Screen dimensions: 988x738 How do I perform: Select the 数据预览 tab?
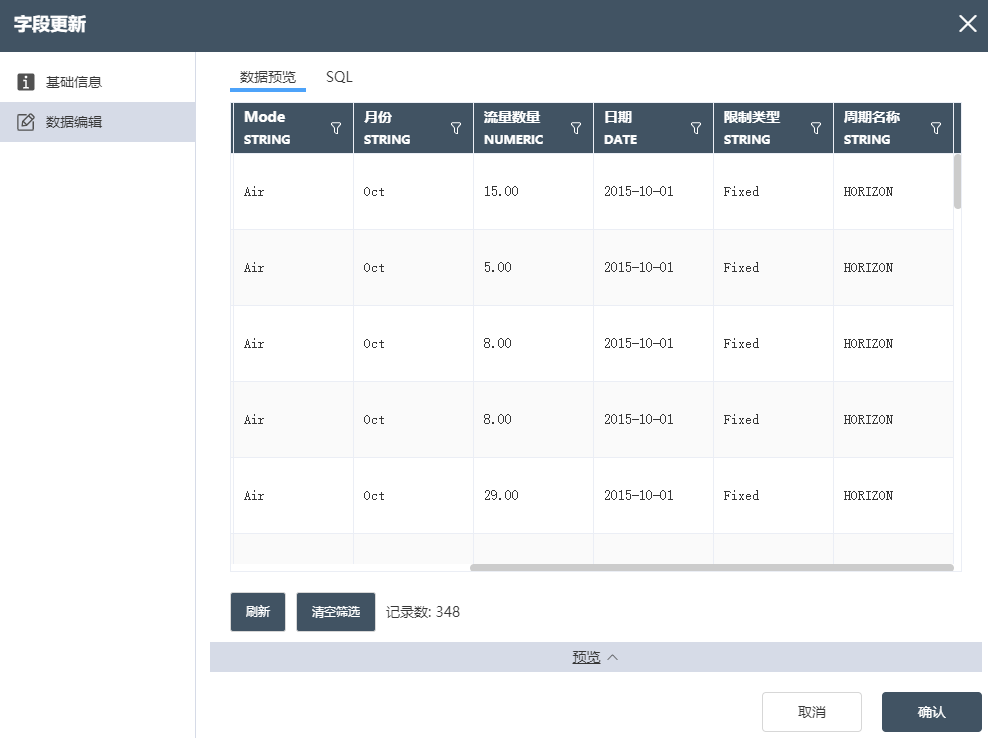268,77
